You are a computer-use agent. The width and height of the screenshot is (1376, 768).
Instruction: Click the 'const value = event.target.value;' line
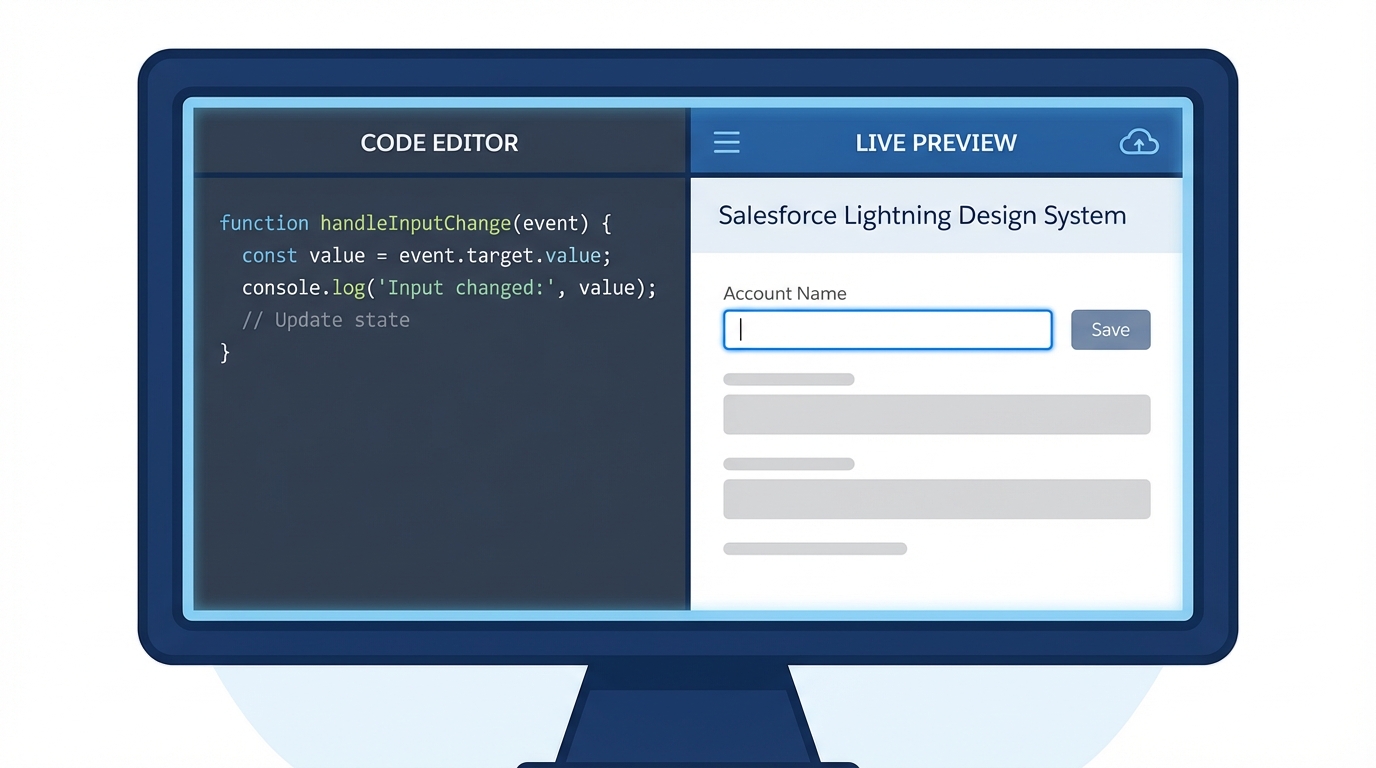(x=426, y=256)
